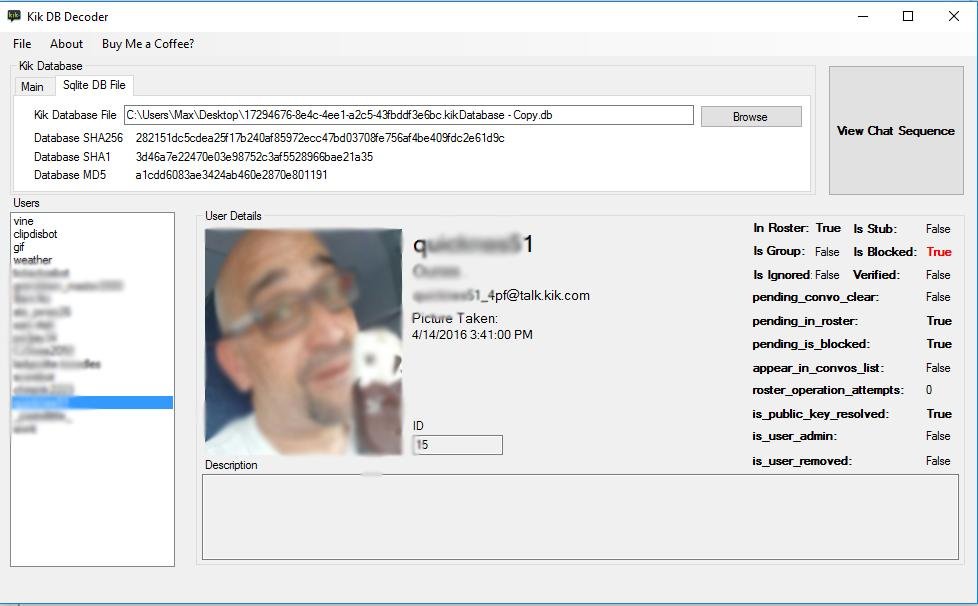978x606 pixels.
Task: Select the highlighted blue user row
Action: [92, 402]
